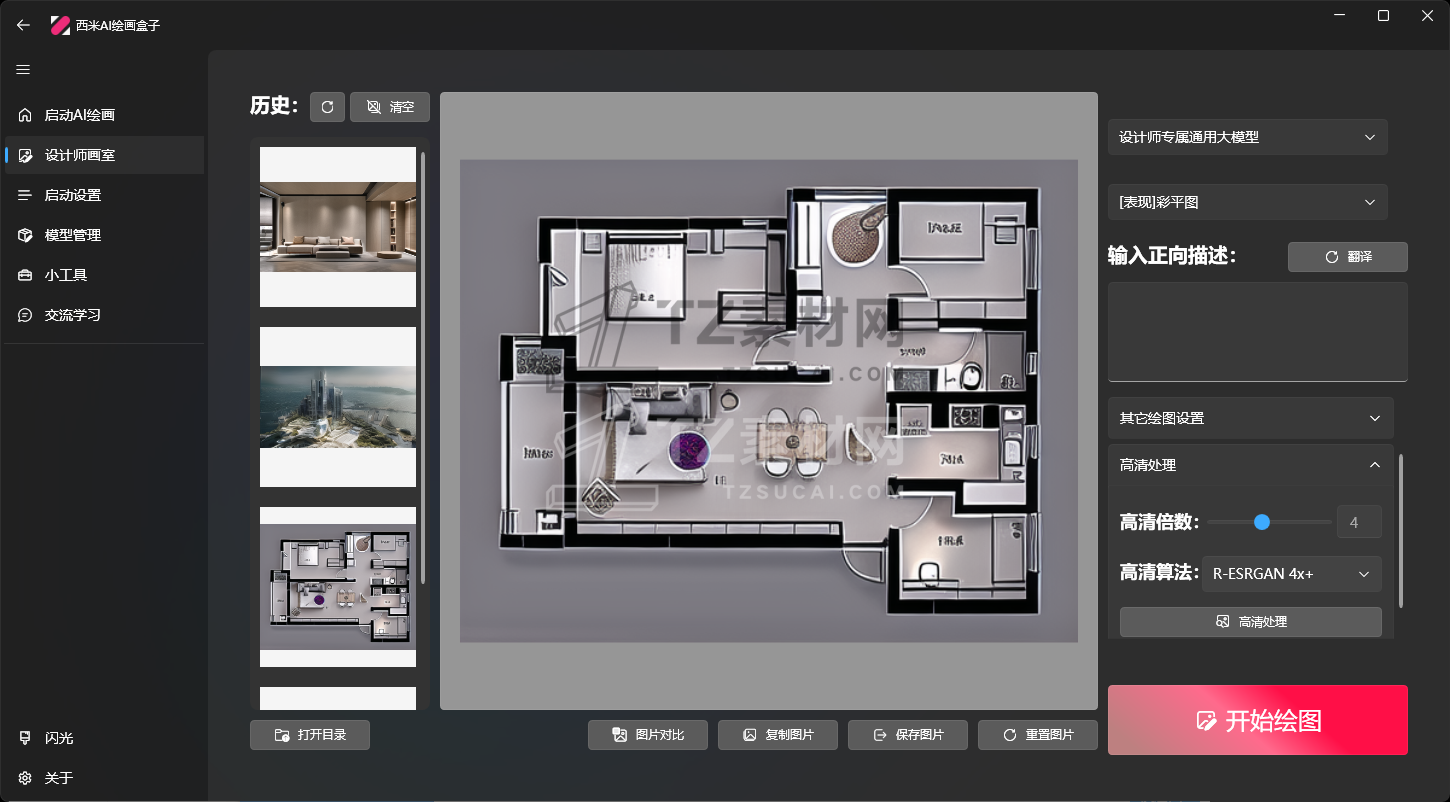Click the settings panel scrollbar
This screenshot has width=1450, height=802.
(1401, 530)
